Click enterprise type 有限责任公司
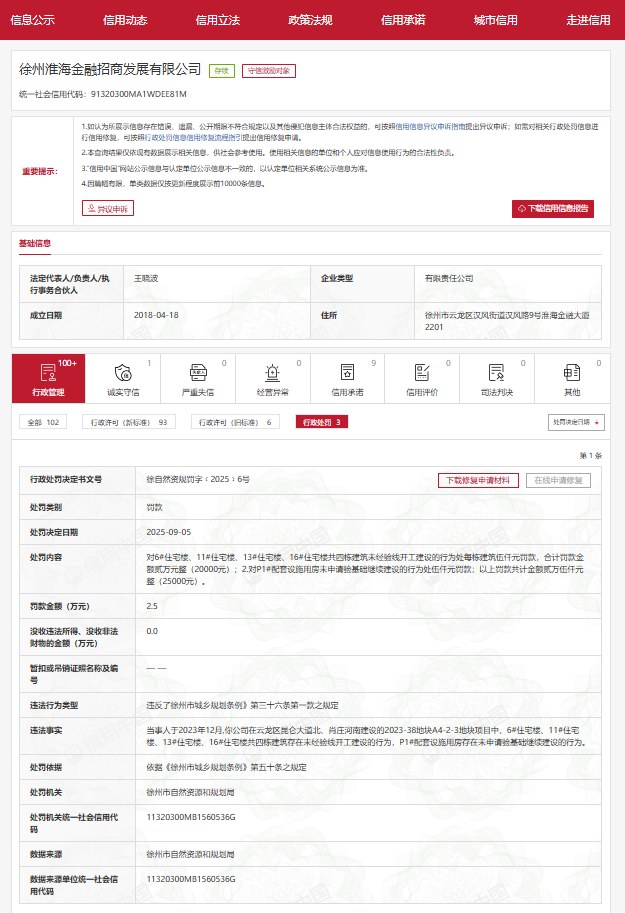This screenshot has width=625, height=913. (449, 278)
